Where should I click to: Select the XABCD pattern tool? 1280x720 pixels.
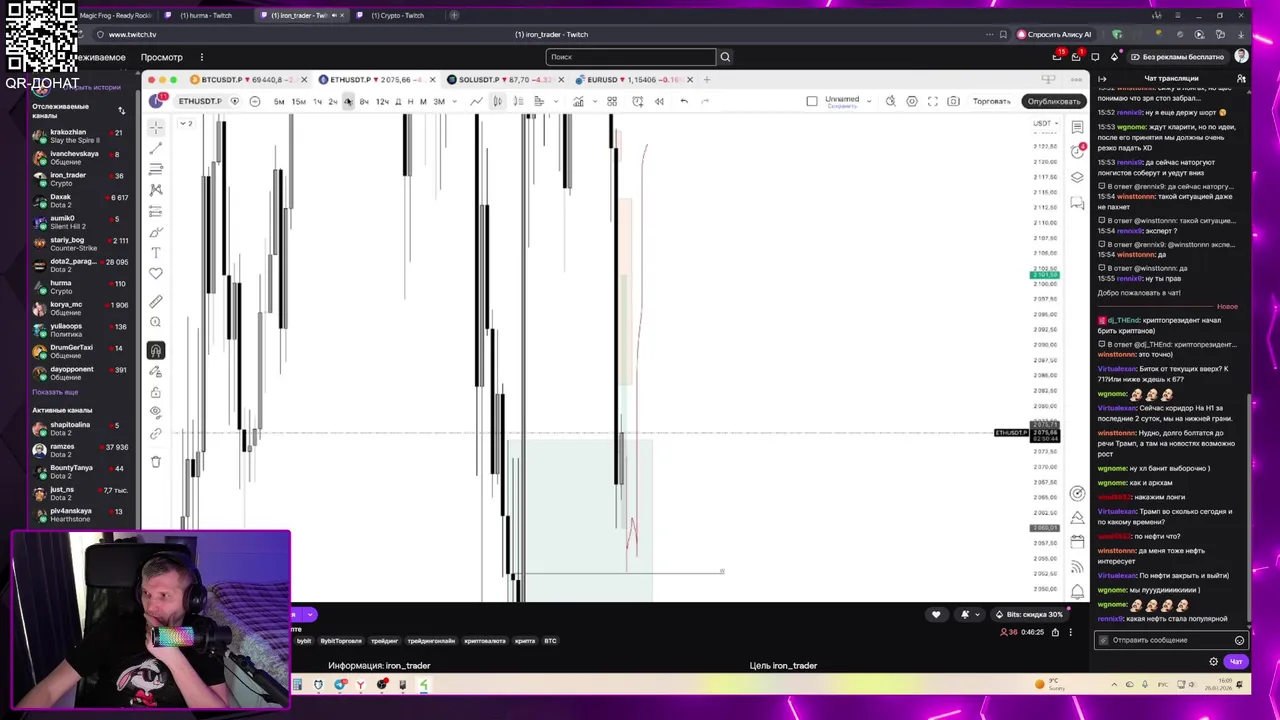point(156,190)
